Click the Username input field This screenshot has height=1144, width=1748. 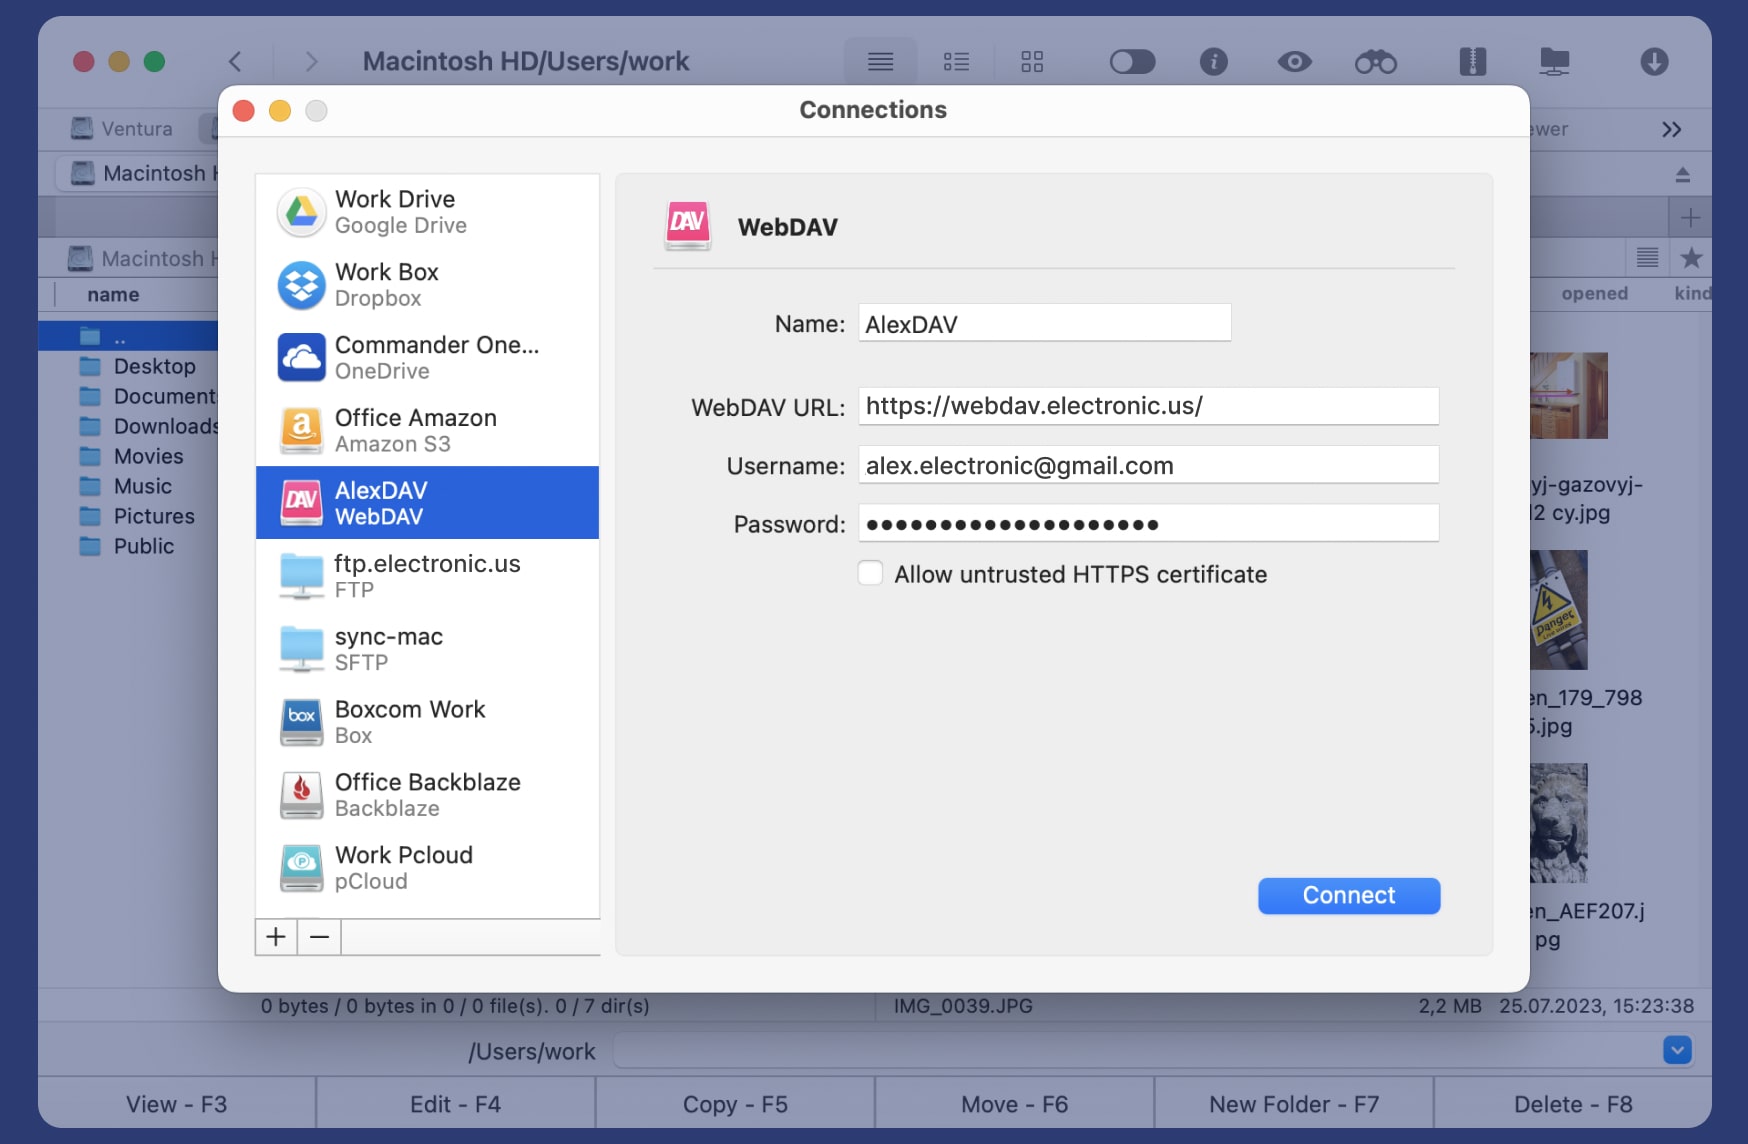[1148, 465]
